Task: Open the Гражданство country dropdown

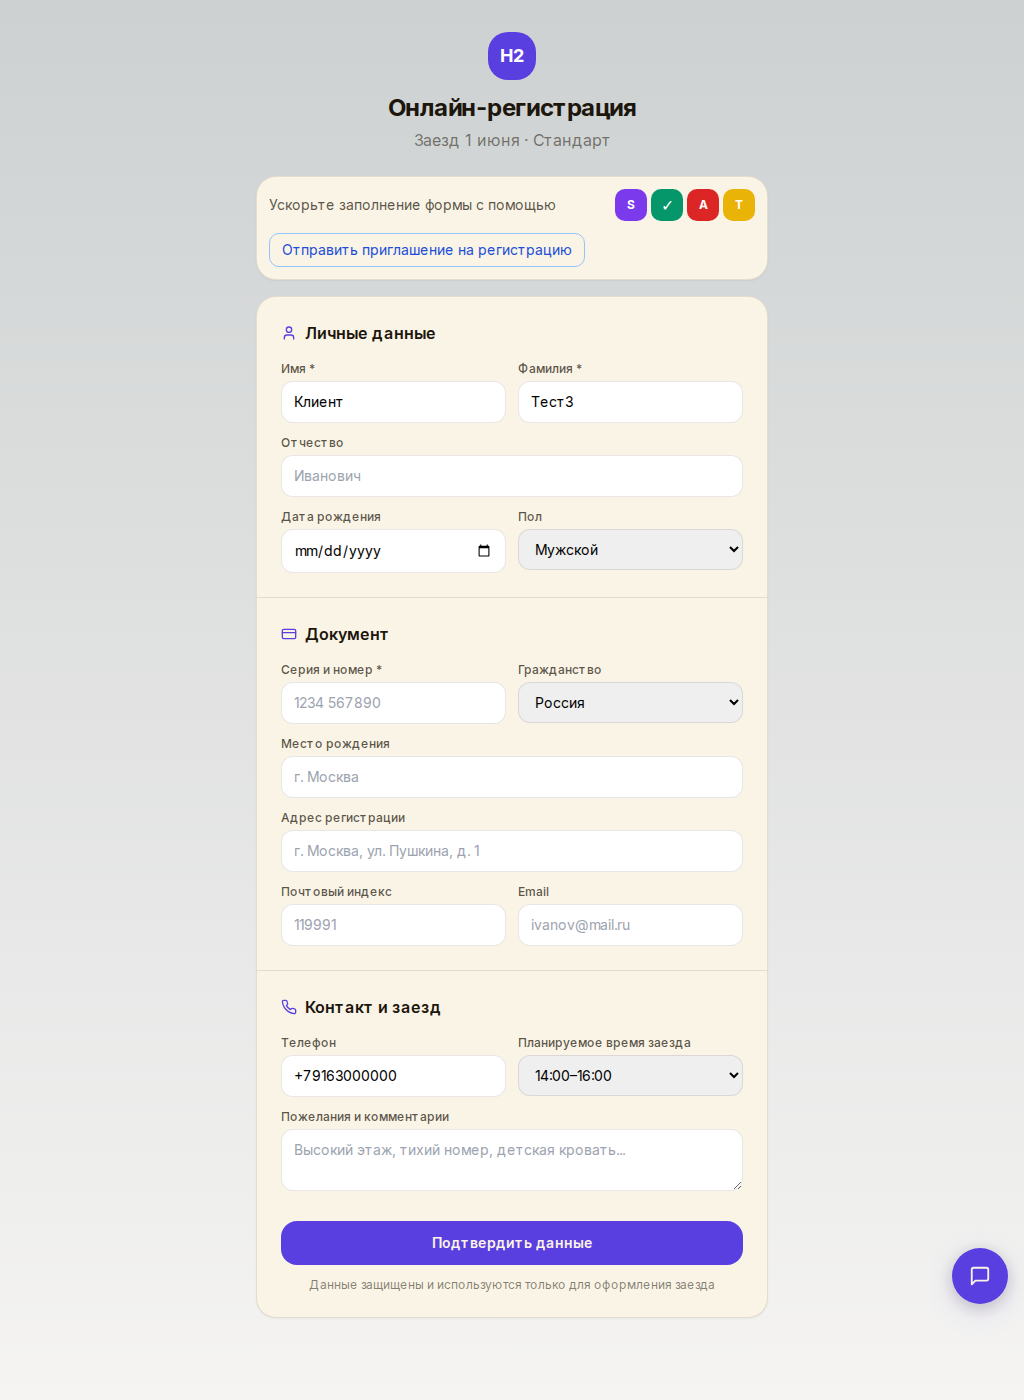Action: tap(630, 703)
